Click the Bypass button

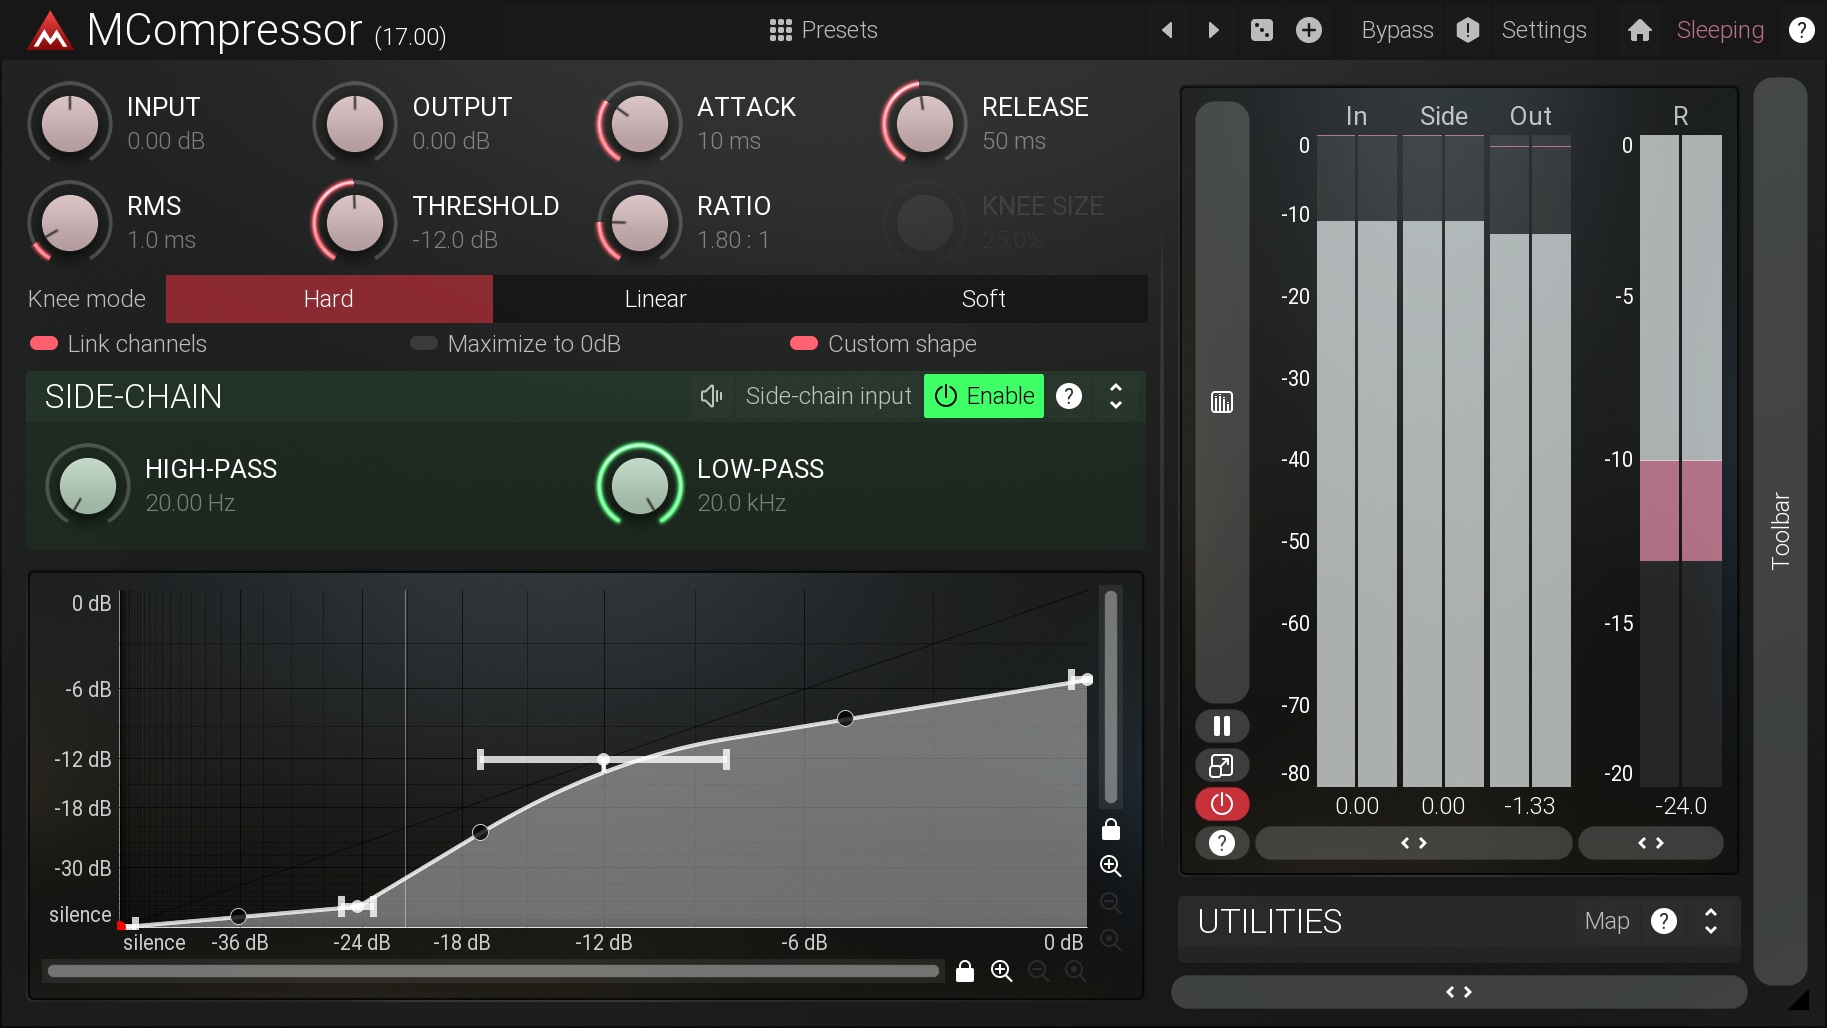1397,30
